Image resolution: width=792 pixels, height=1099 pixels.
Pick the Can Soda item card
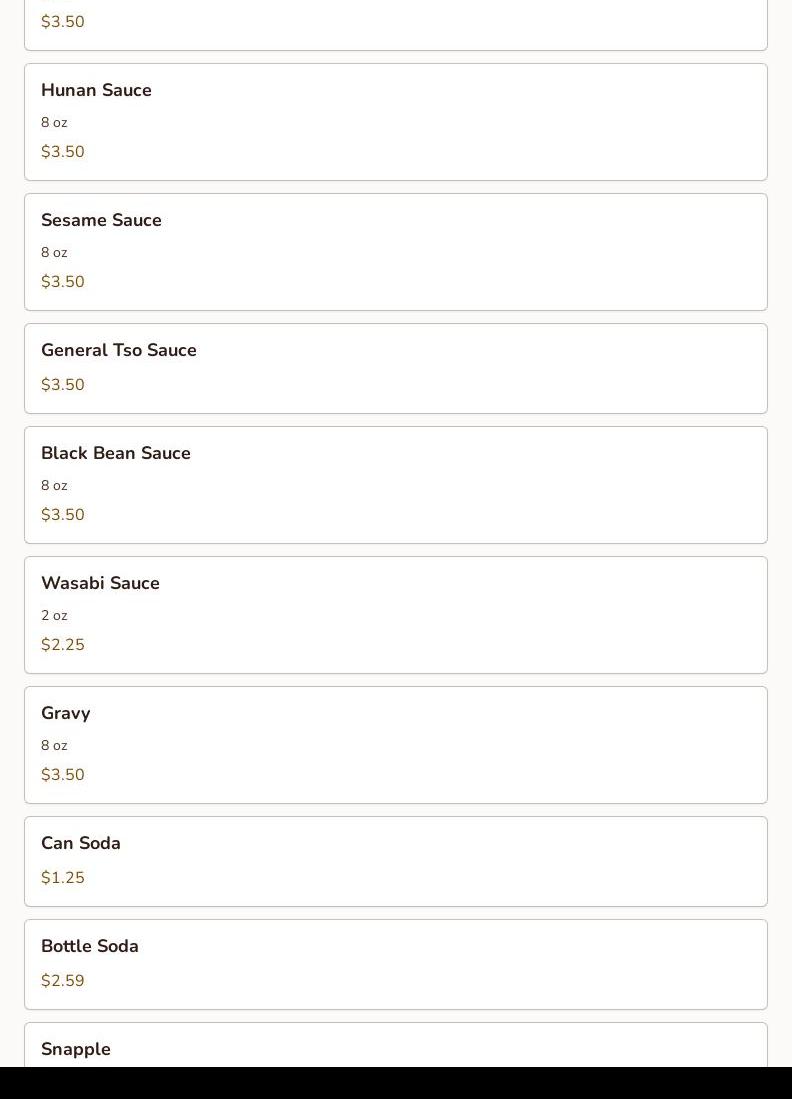pyautogui.click(x=396, y=861)
